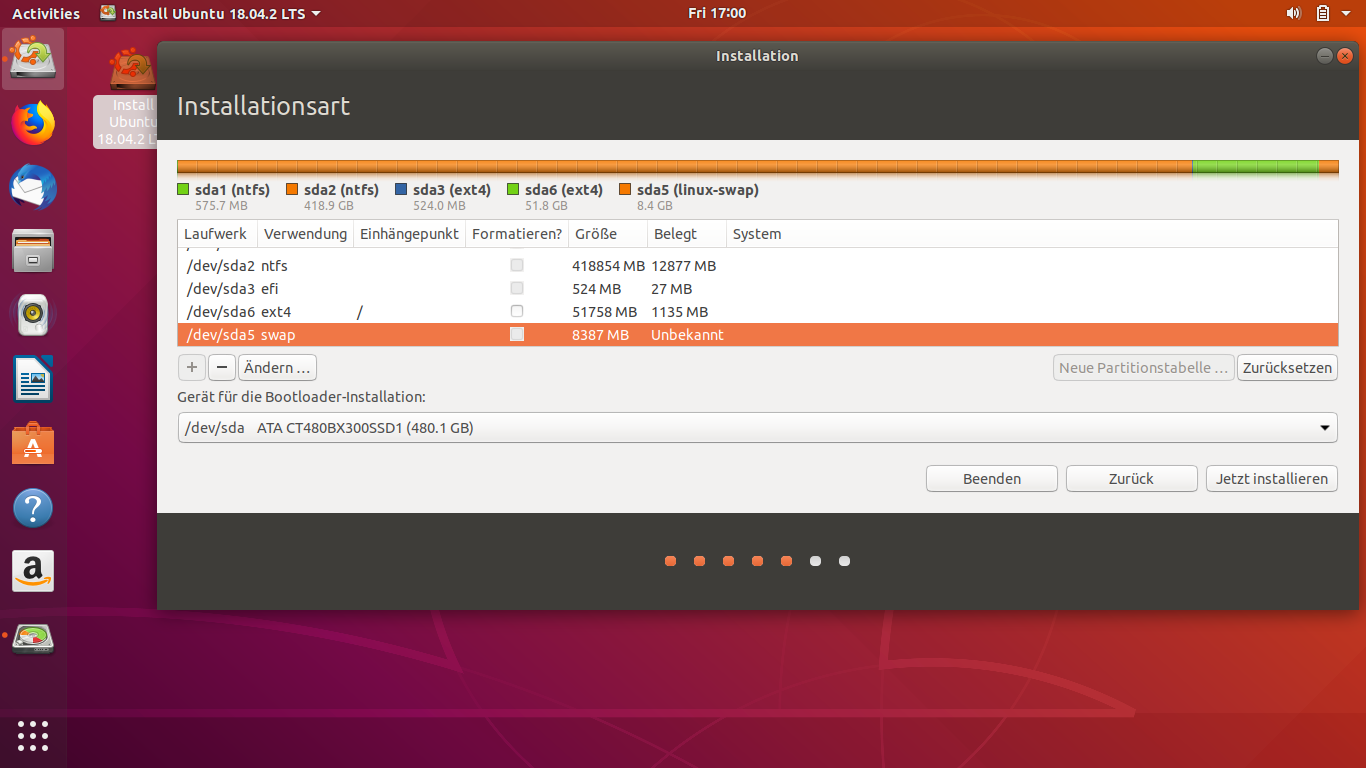
Task: Remove selected partition with minus button
Action: point(222,368)
